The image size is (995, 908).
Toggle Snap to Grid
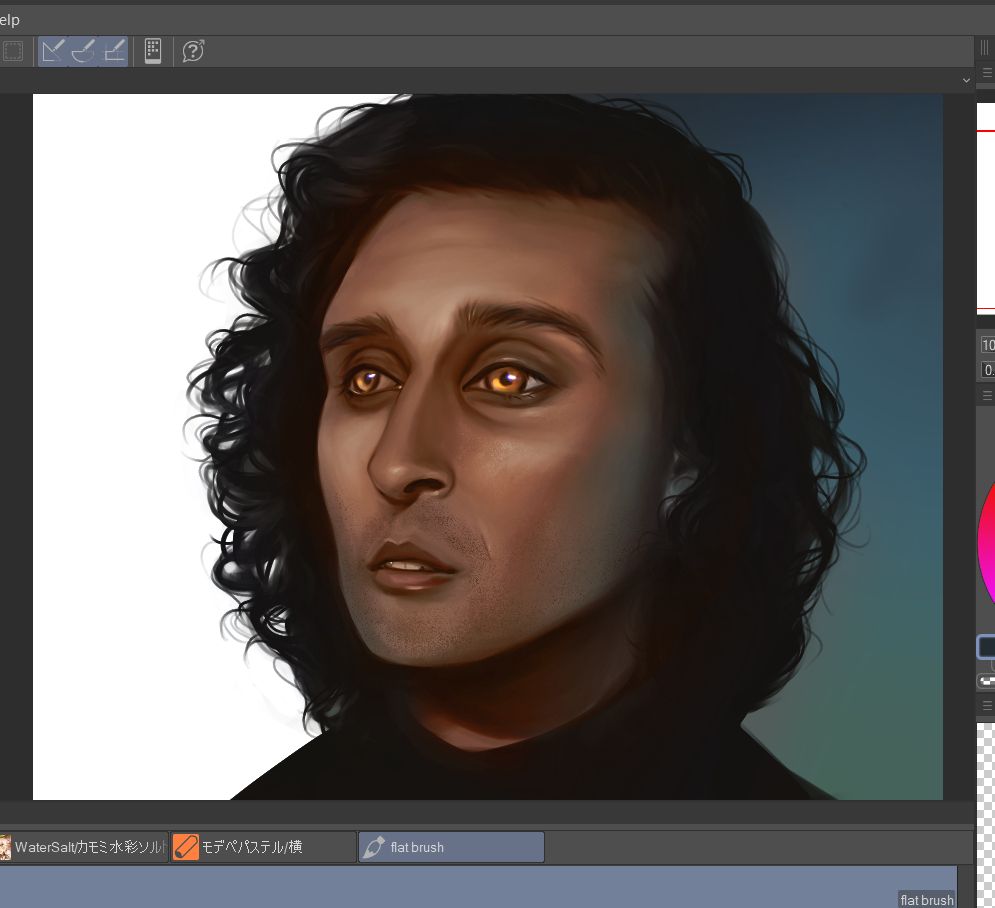click(x=114, y=51)
